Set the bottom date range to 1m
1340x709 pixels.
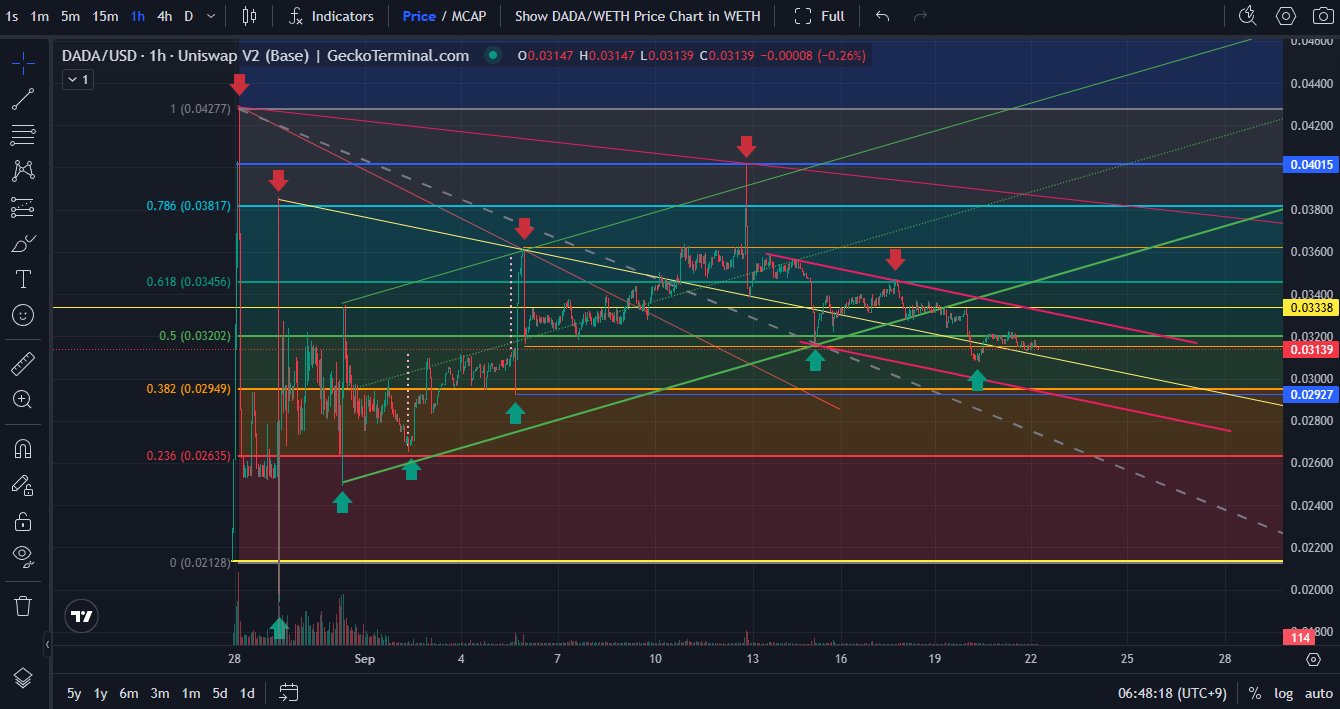(x=190, y=693)
